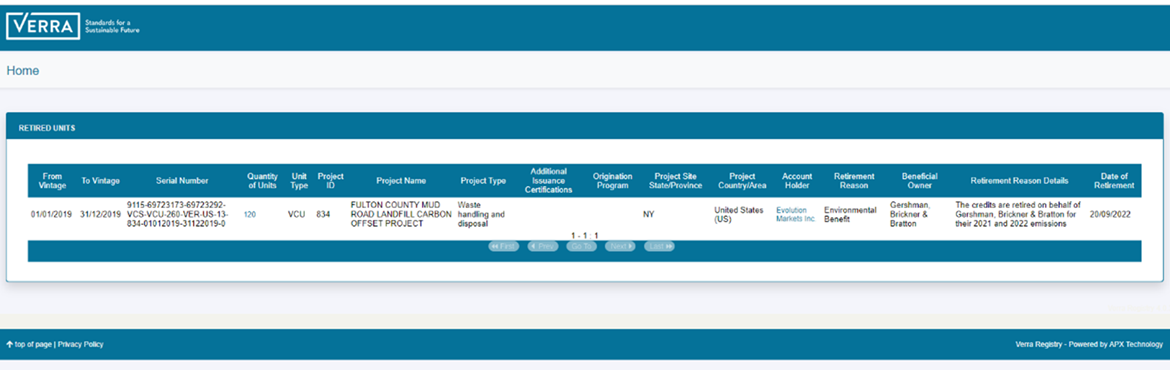This screenshot has width=1170, height=370.
Task: Click the top of page link
Action: pyautogui.click(x=29, y=344)
